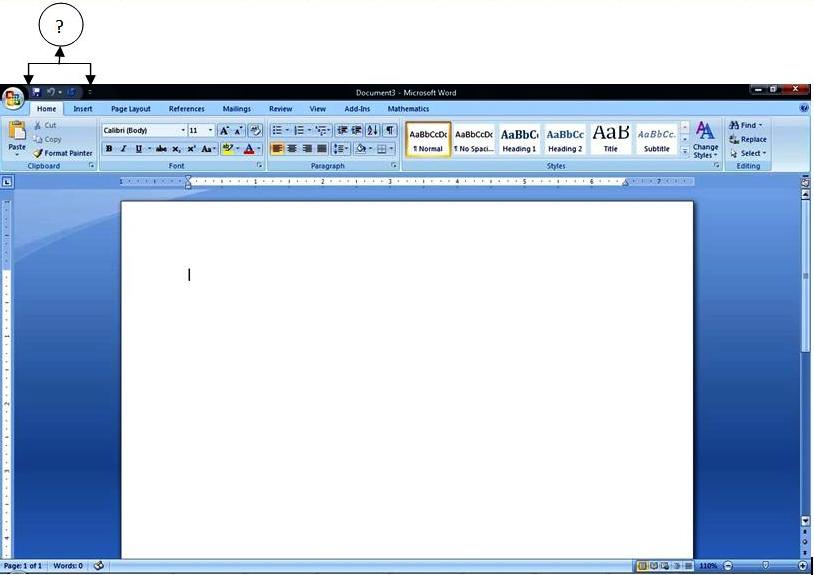
Task: Expand the Styles gallery More arrow
Action: pyautogui.click(x=685, y=151)
